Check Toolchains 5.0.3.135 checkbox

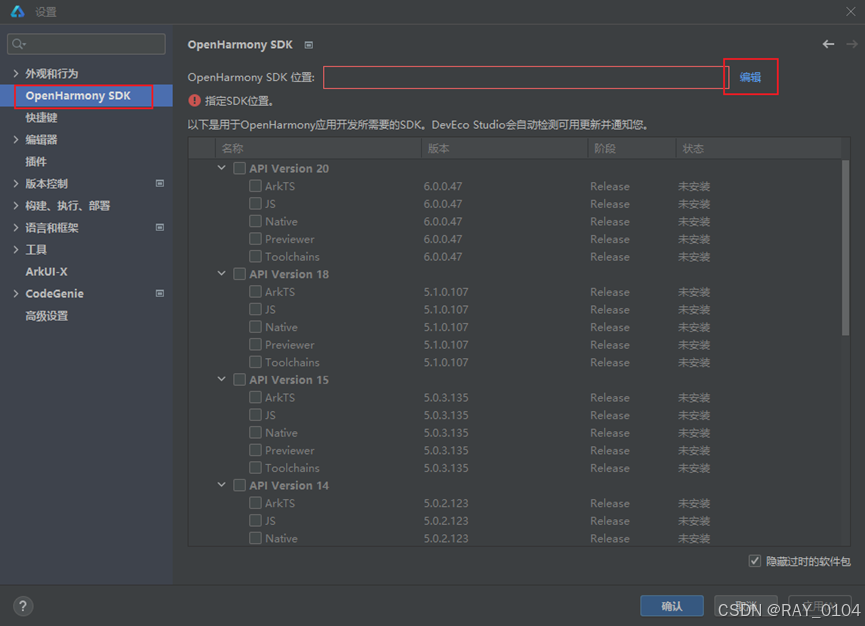(x=255, y=468)
